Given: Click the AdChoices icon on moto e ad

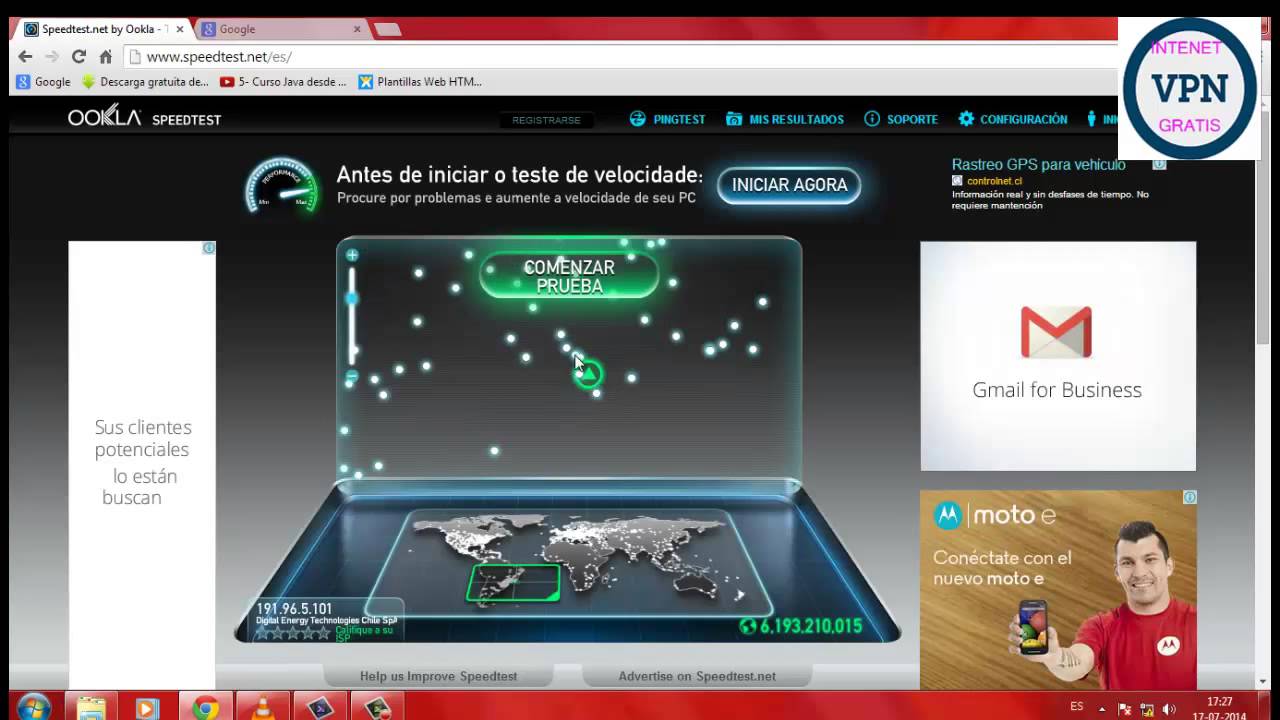Looking at the screenshot, I should point(1190,497).
